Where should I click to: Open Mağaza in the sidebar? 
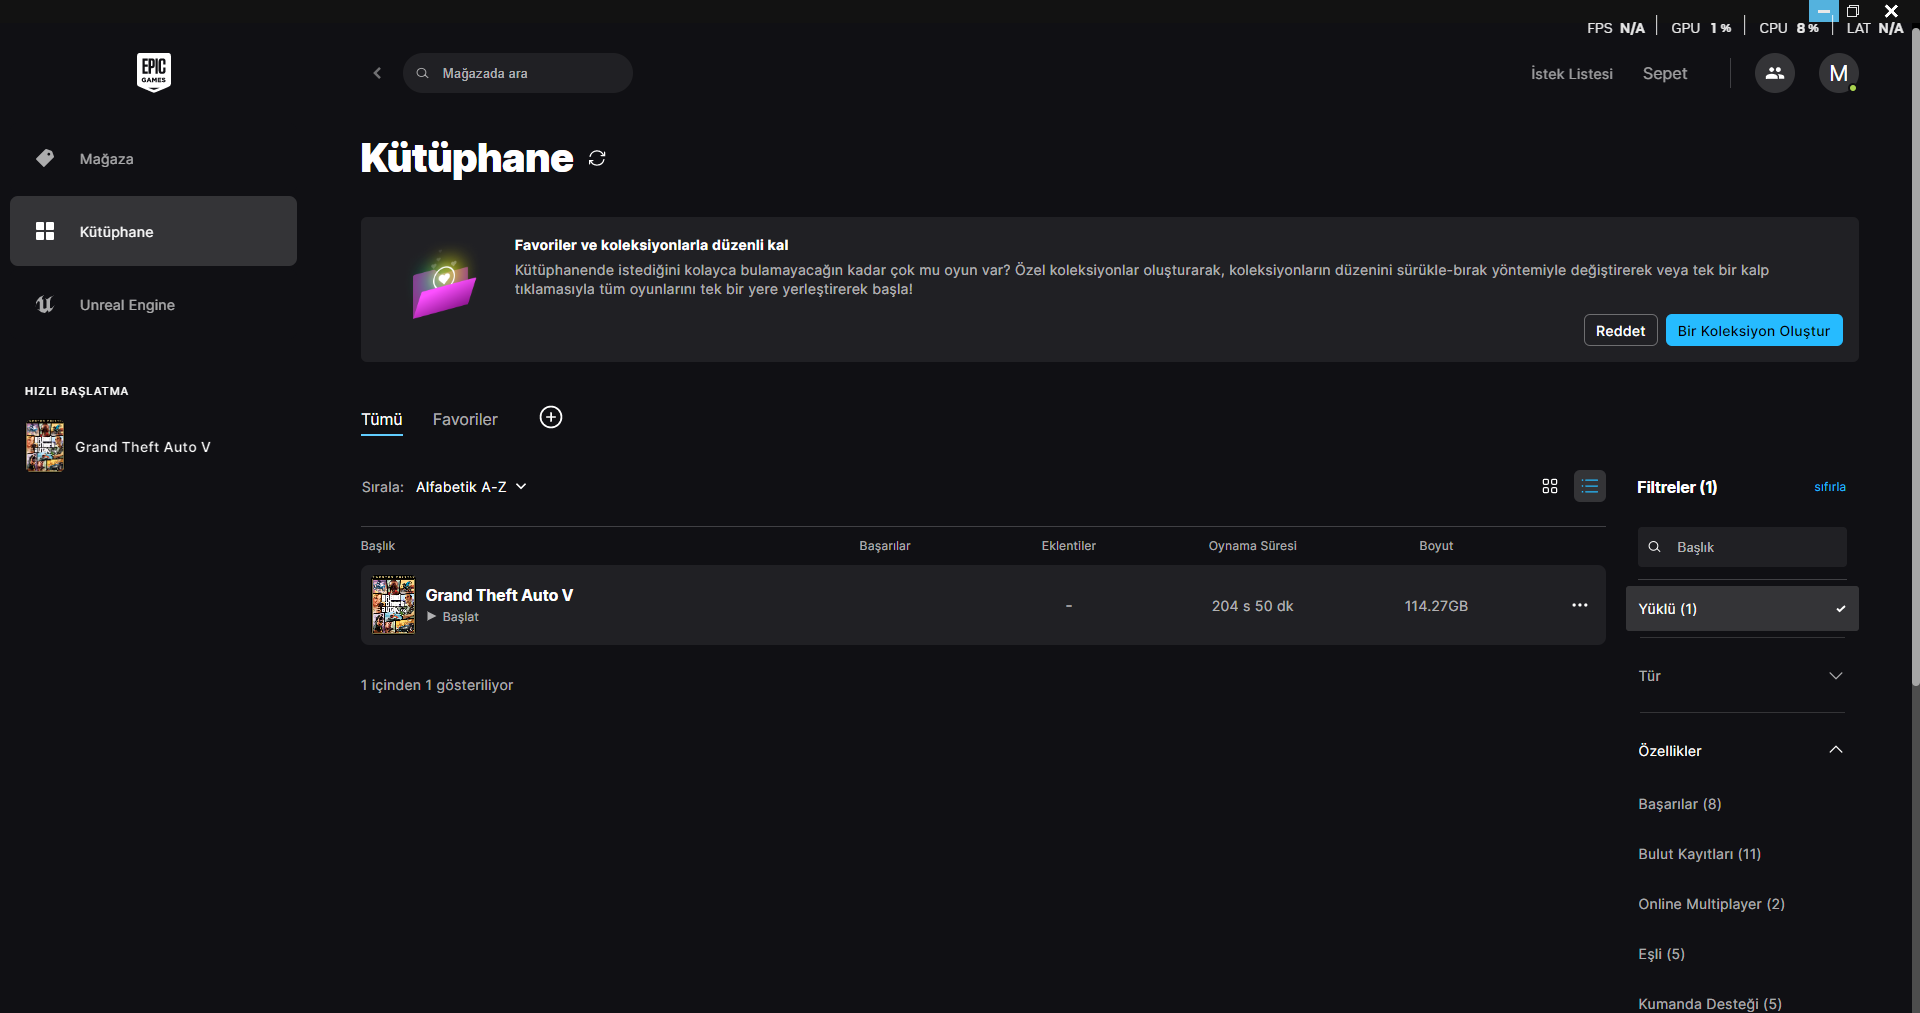pyautogui.click(x=153, y=158)
